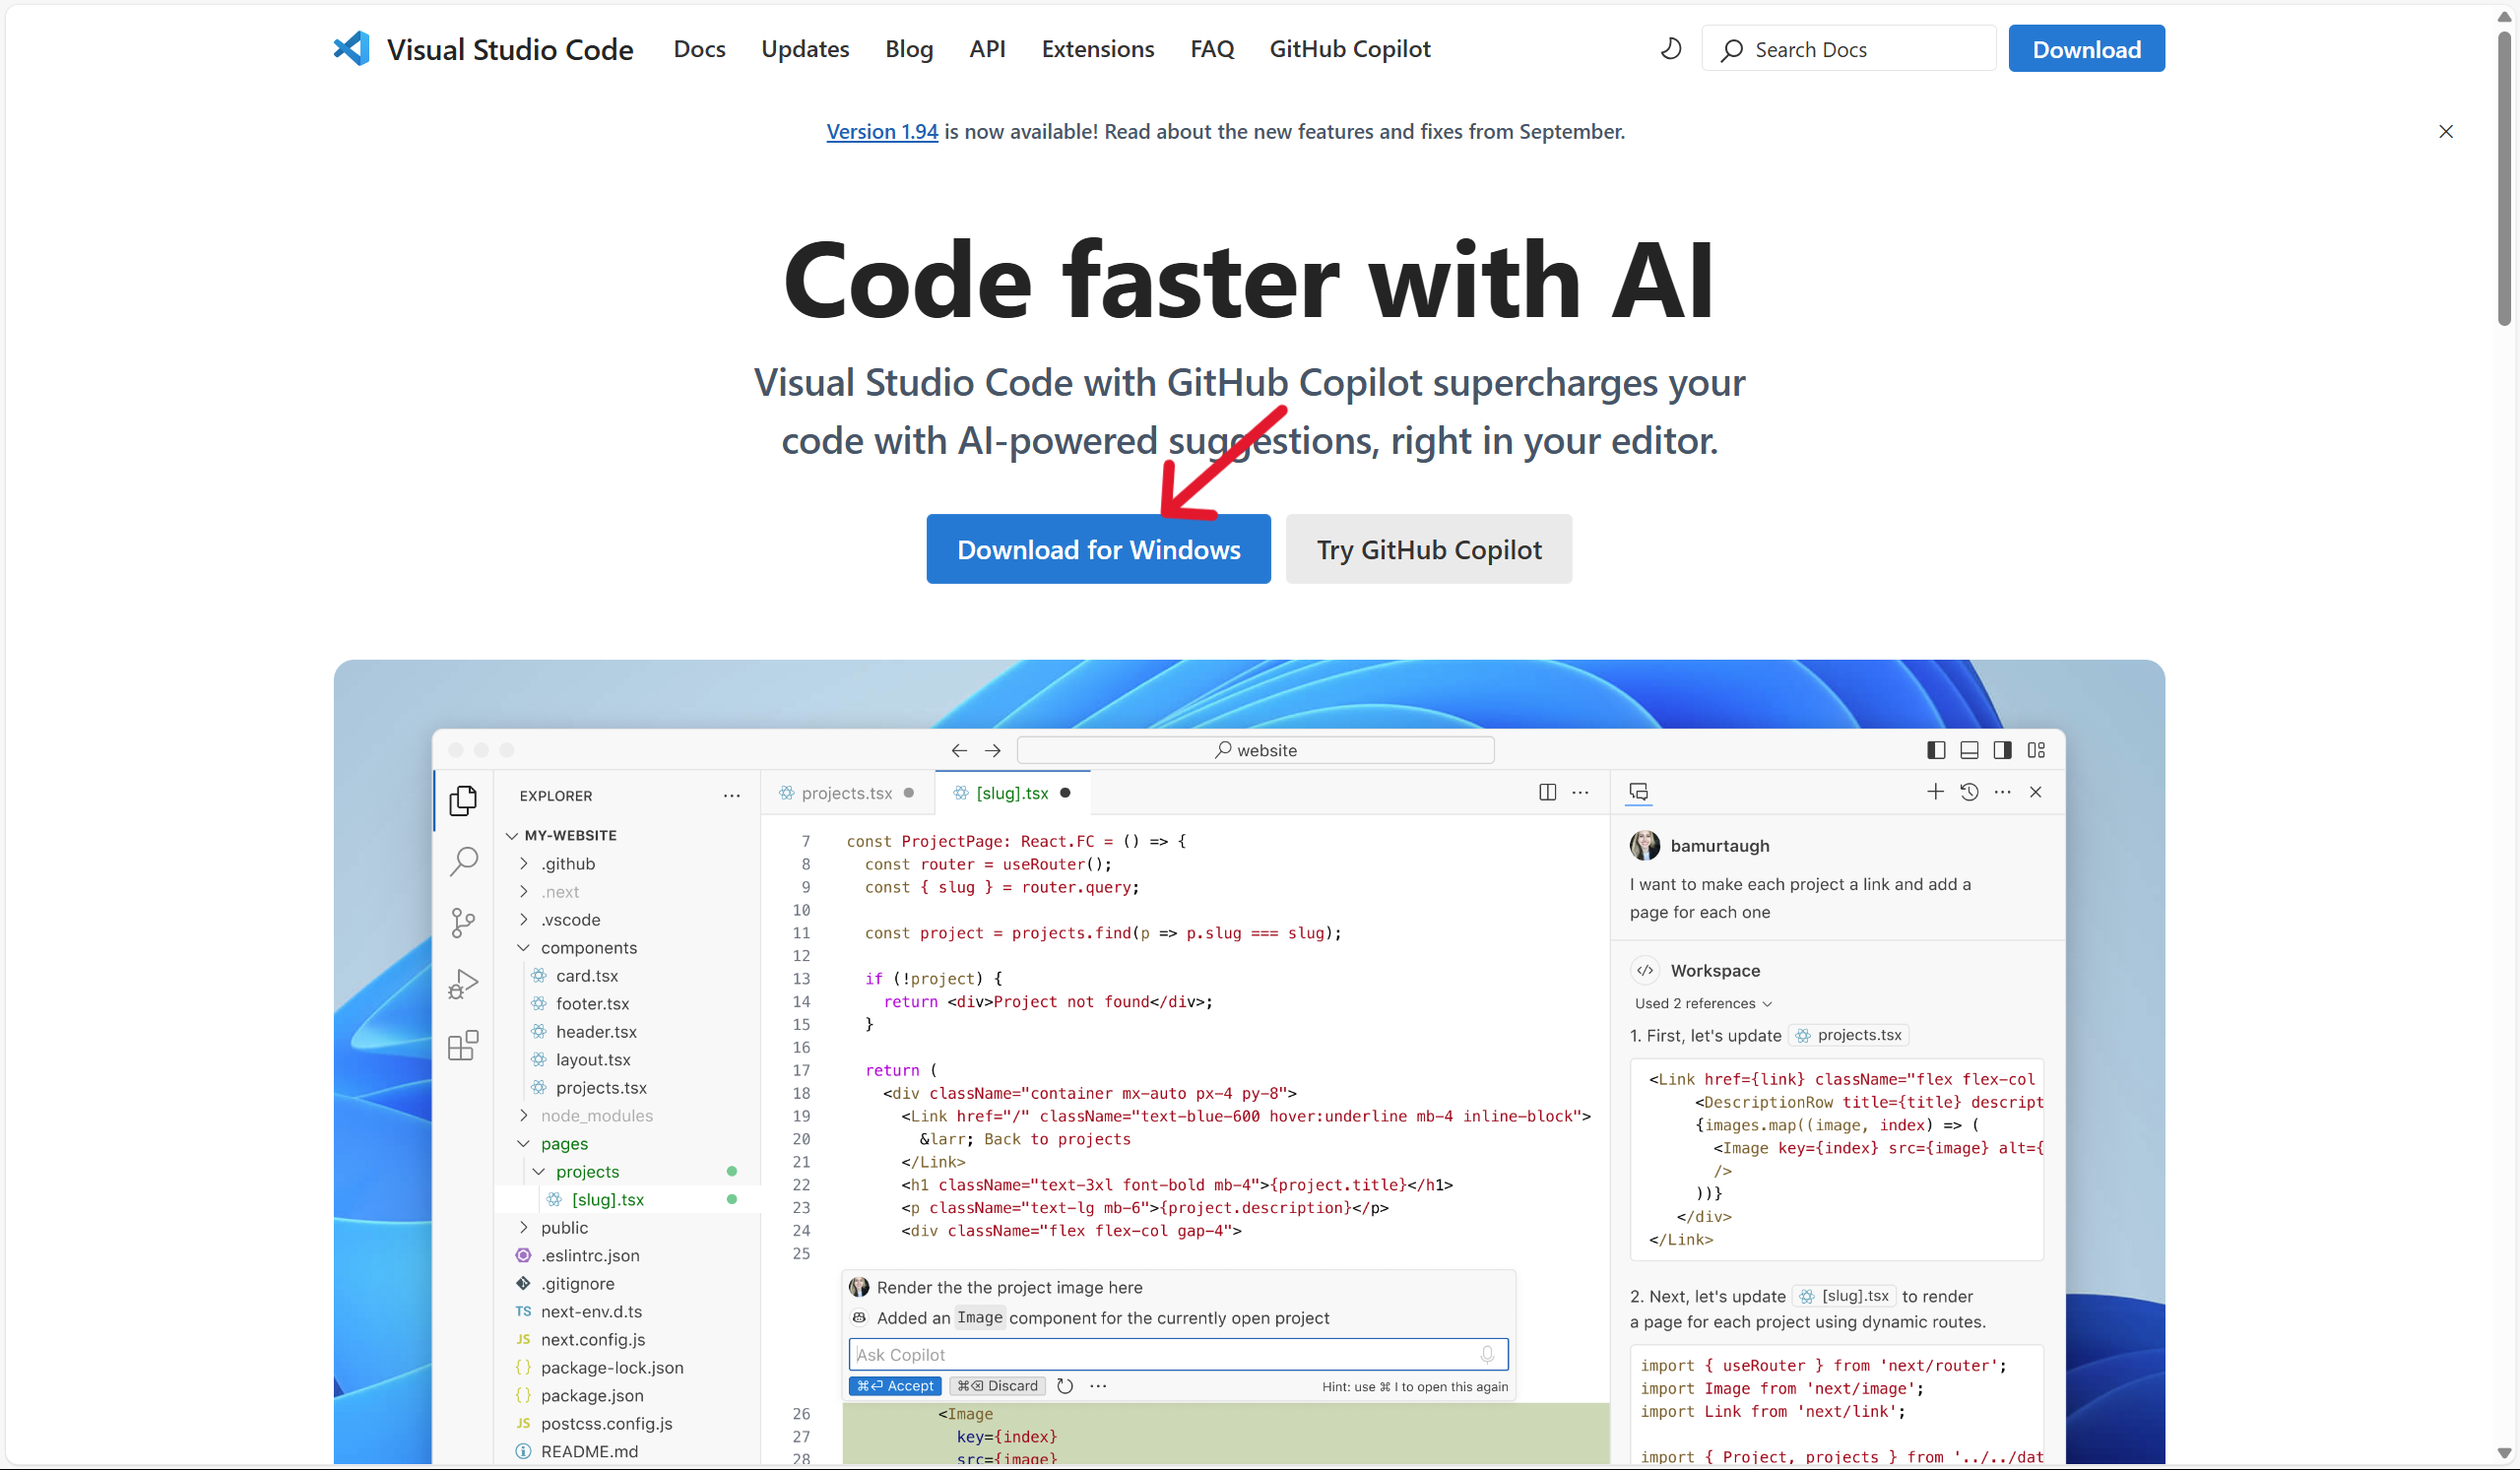Open the Docs menu item

pos(699,48)
